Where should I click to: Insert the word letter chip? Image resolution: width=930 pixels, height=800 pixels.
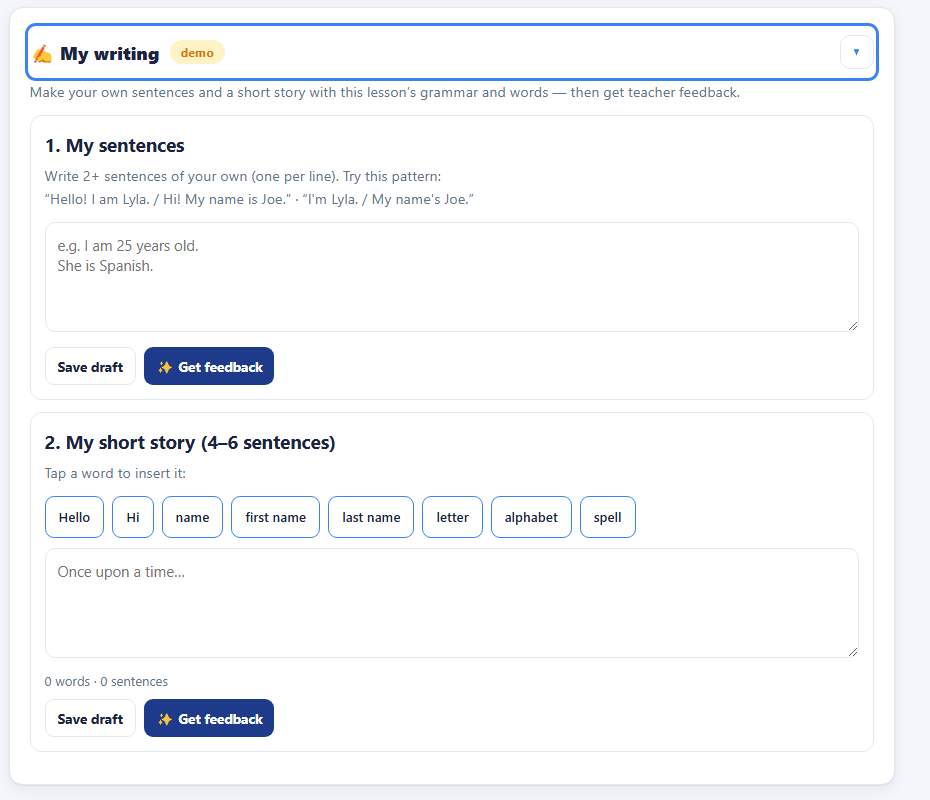pyautogui.click(x=452, y=517)
